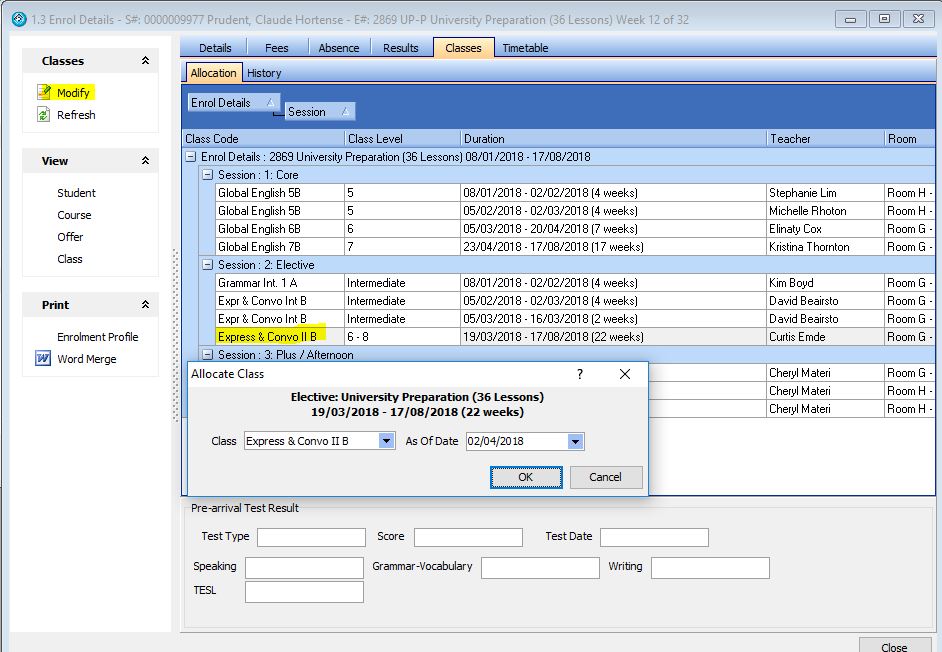Click the Modify pencil icon
Image resolution: width=942 pixels, height=652 pixels.
coord(43,92)
